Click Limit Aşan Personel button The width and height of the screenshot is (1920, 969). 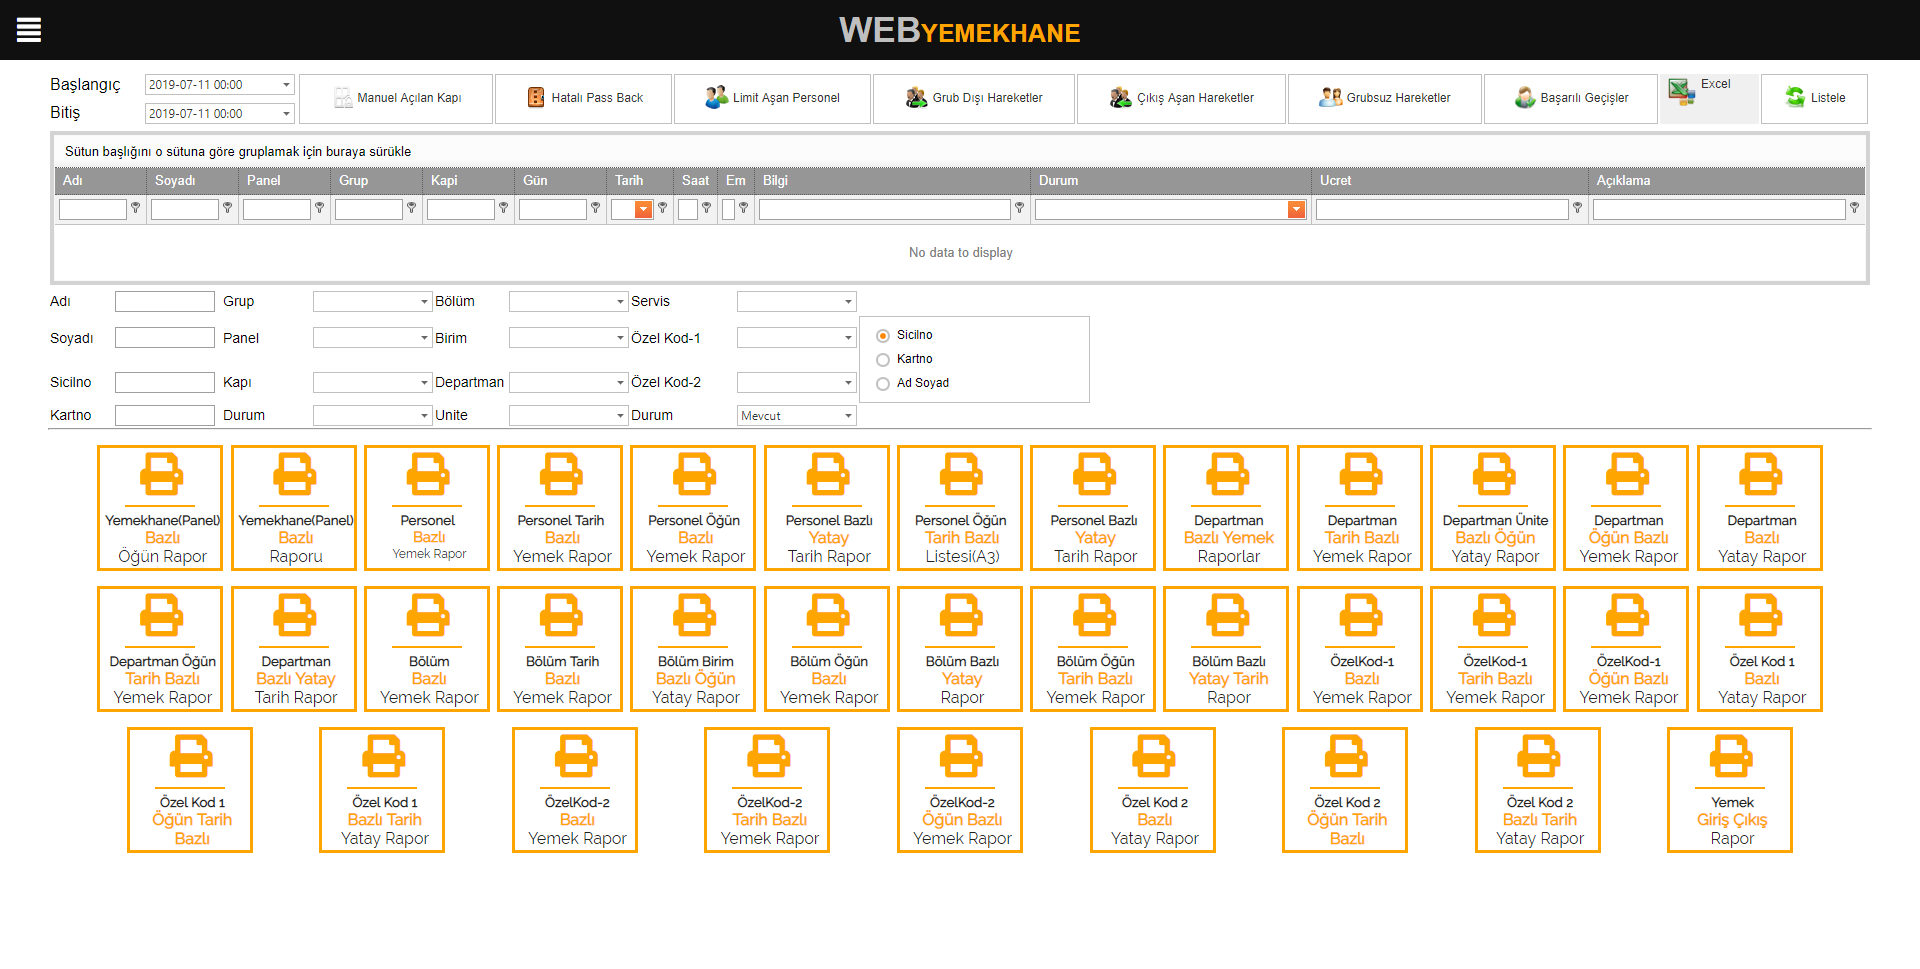point(772,98)
